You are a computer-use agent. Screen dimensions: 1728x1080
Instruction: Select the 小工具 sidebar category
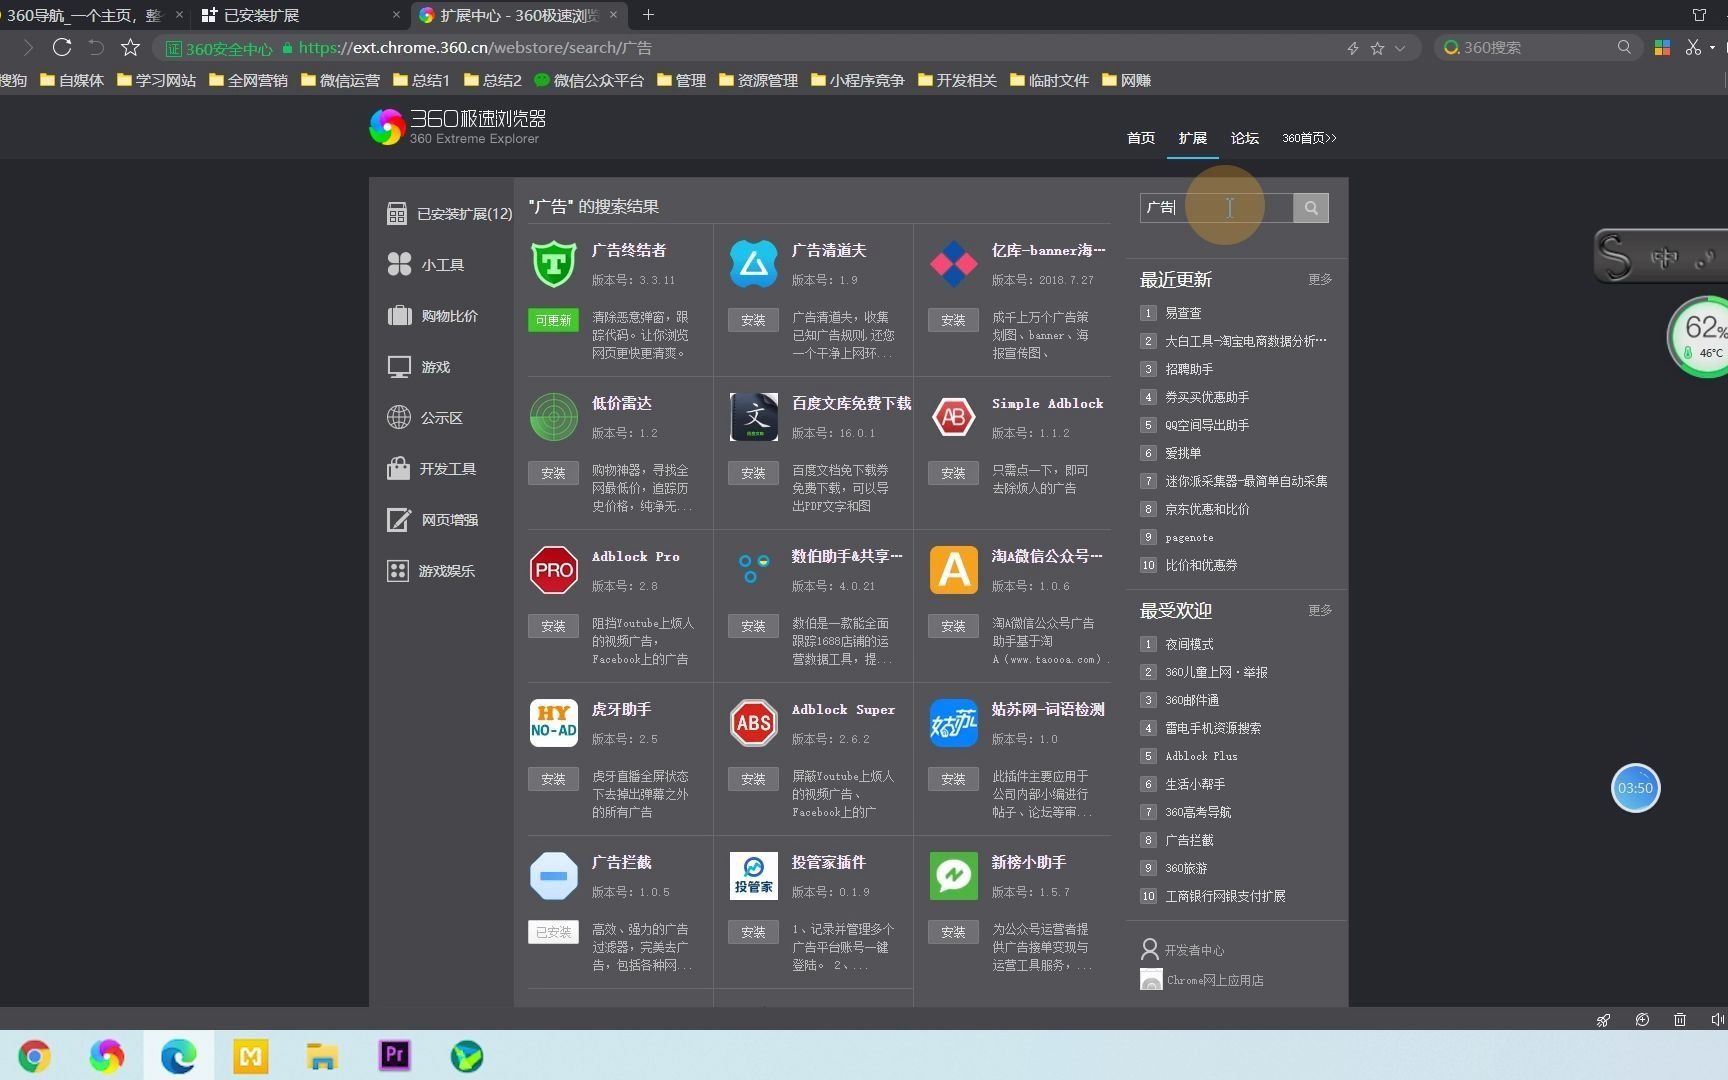(425, 264)
